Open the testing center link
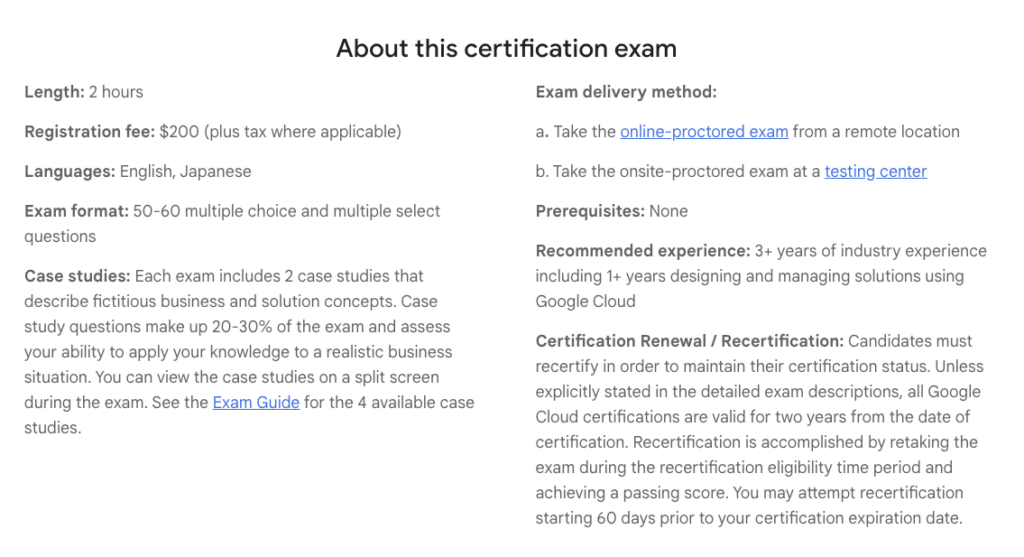Screen dimensions: 1024x557 tap(875, 172)
